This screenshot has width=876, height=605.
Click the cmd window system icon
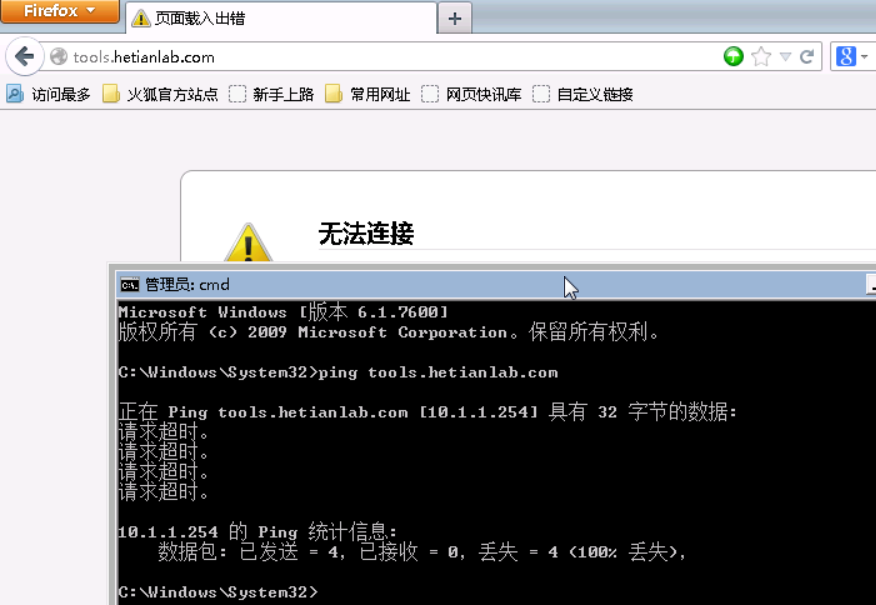(130, 285)
